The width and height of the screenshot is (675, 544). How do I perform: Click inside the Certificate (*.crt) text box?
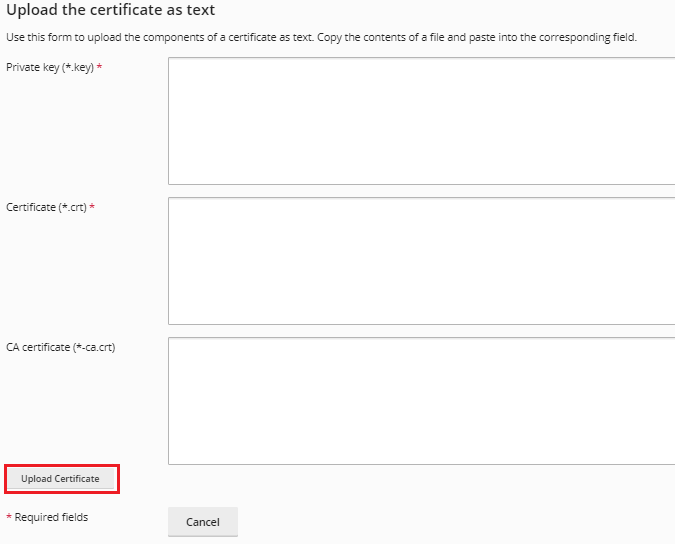click(421, 261)
